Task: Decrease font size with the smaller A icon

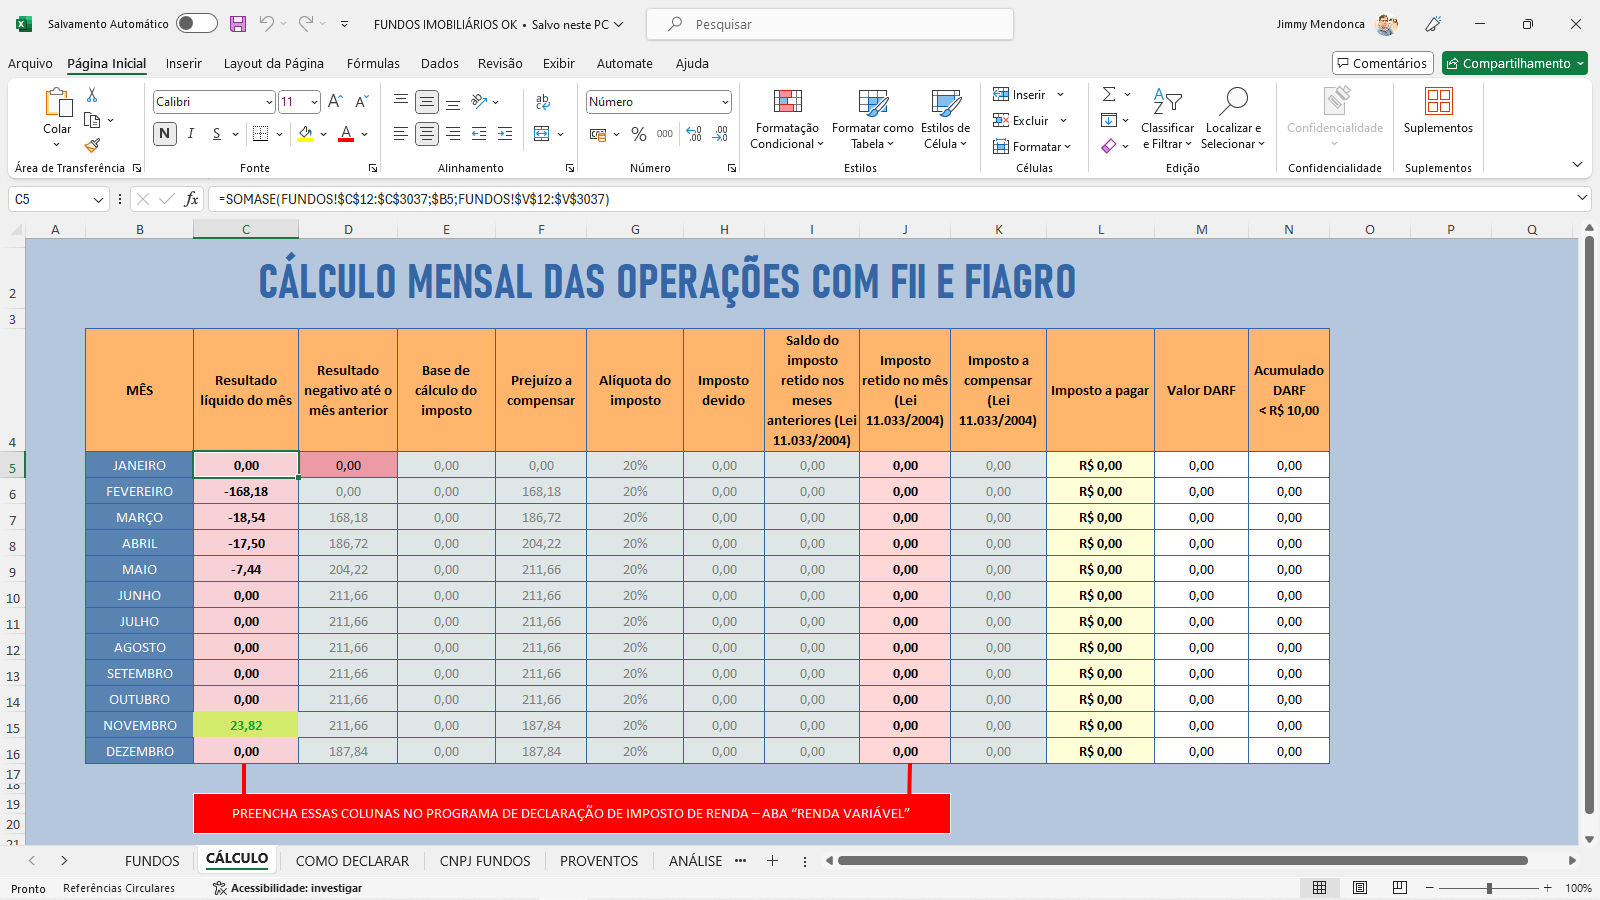Action: coord(362,101)
